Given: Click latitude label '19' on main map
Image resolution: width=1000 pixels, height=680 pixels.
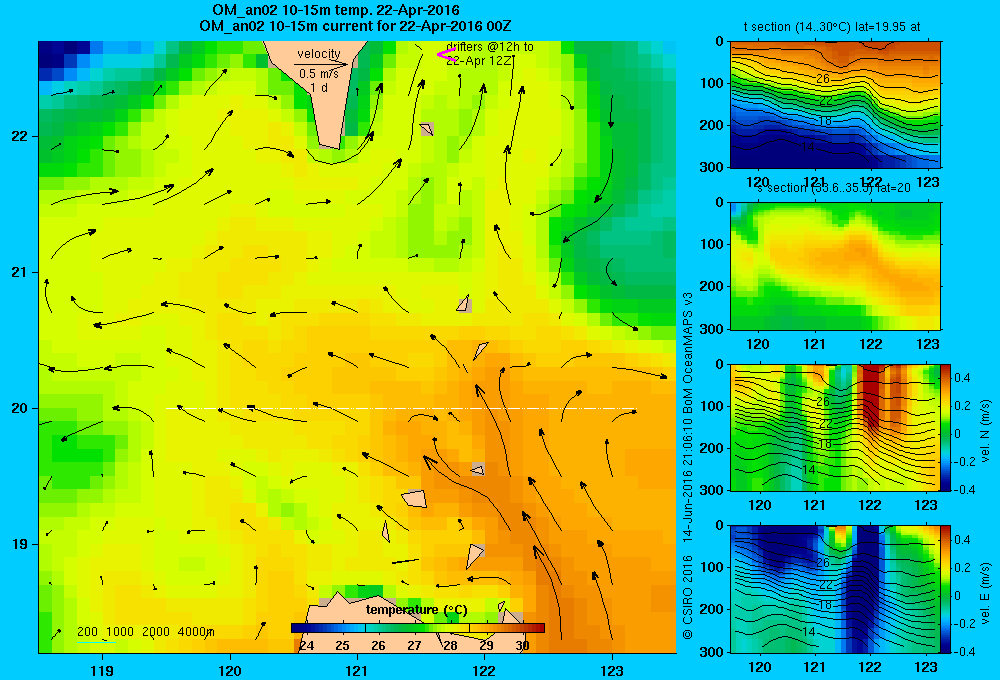Looking at the screenshot, I should pyautogui.click(x=20, y=544).
